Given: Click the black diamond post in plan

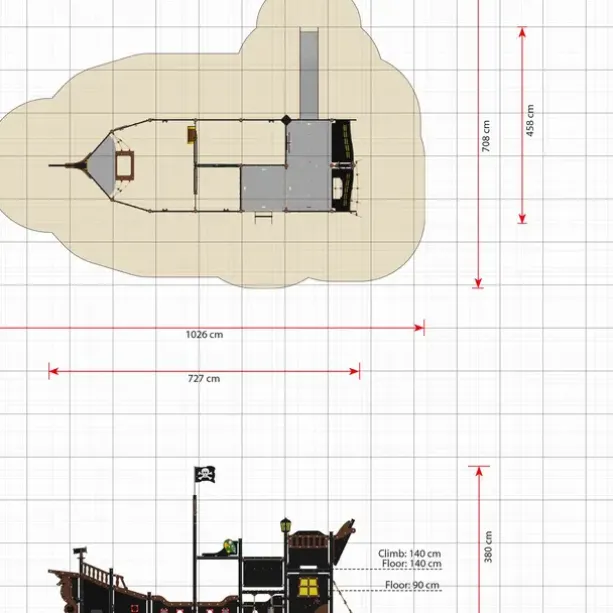Looking at the screenshot, I should (x=287, y=120).
